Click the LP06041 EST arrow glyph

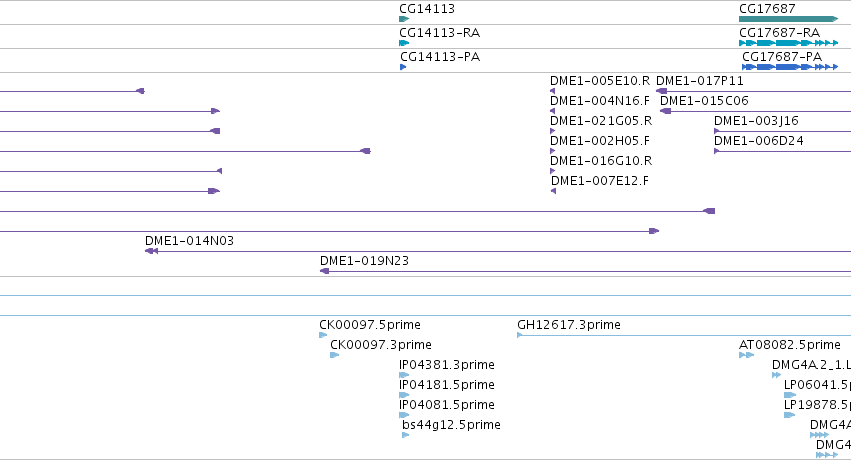790,395
